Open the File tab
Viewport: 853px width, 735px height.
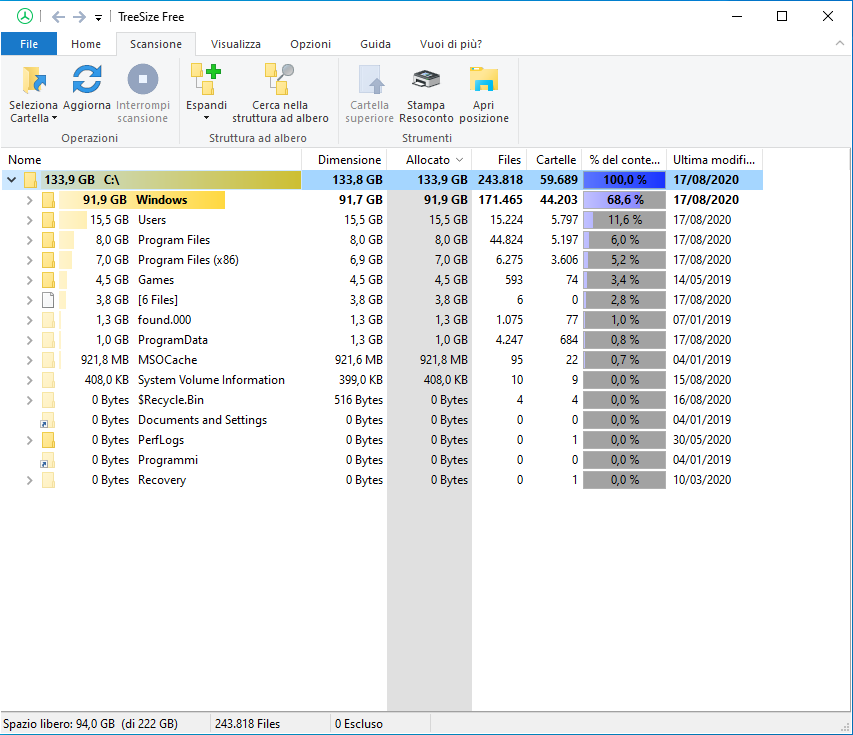tap(29, 44)
